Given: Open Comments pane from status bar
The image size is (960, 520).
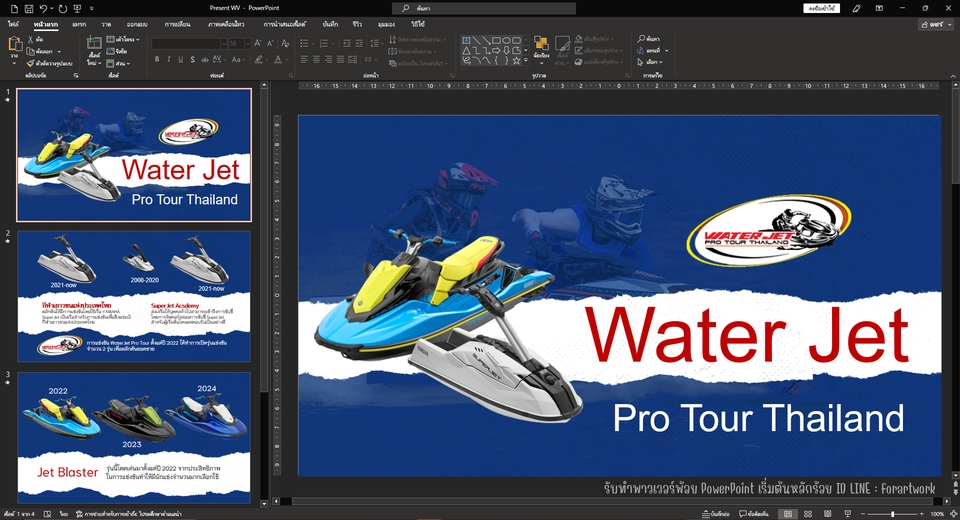Looking at the screenshot, I should (x=754, y=514).
